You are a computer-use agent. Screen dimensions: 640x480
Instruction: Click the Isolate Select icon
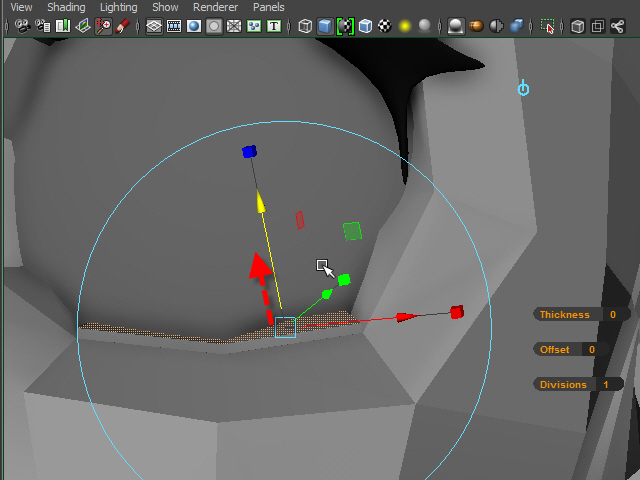point(547,27)
